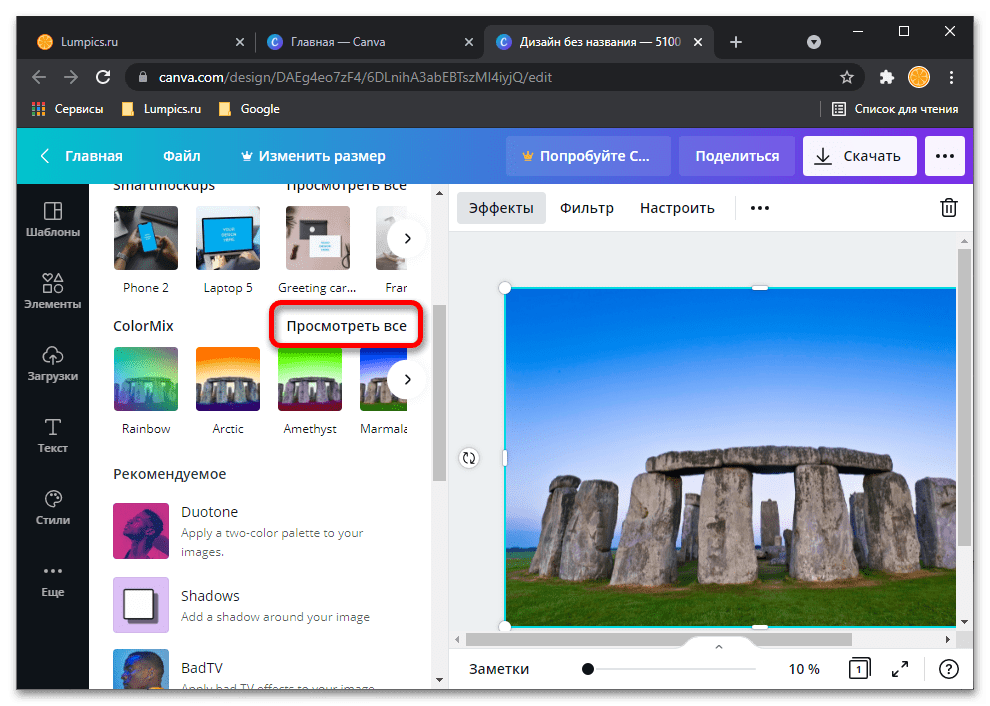Image resolution: width=990 pixels, height=706 pixels.
Task: Open the Файл menu
Action: tap(182, 156)
